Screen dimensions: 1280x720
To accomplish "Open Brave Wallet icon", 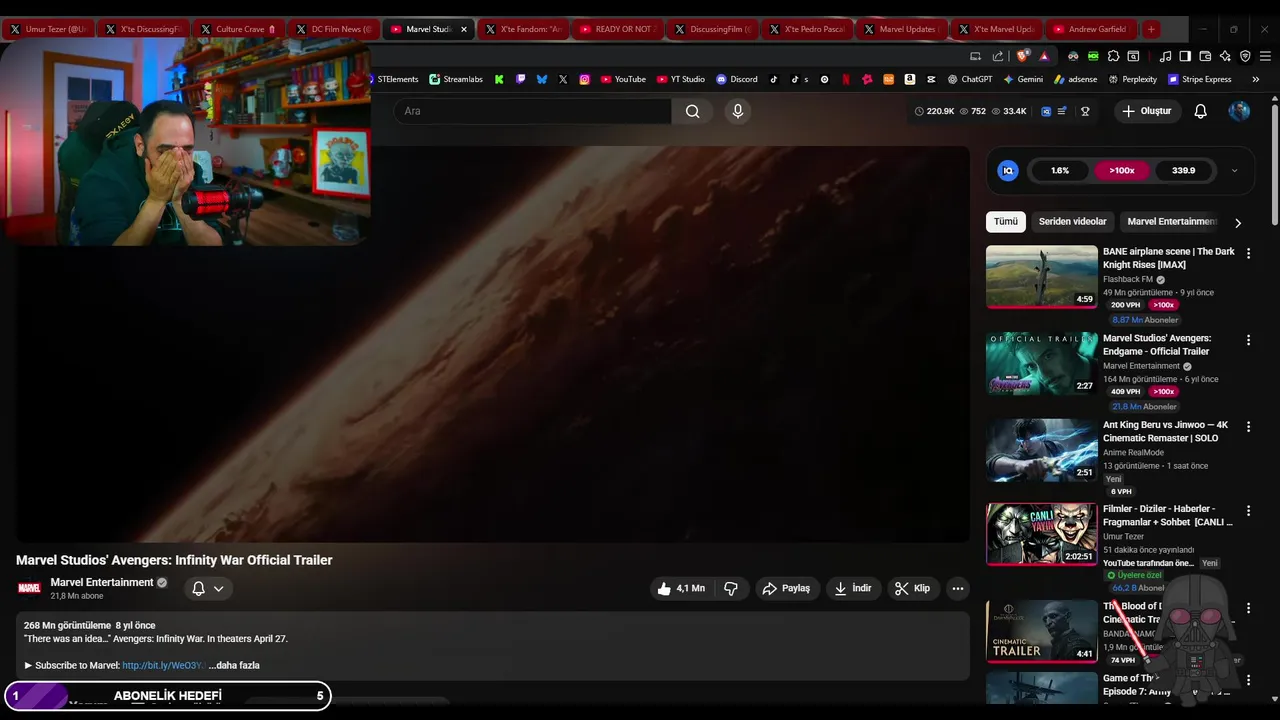I will click(x=1205, y=56).
